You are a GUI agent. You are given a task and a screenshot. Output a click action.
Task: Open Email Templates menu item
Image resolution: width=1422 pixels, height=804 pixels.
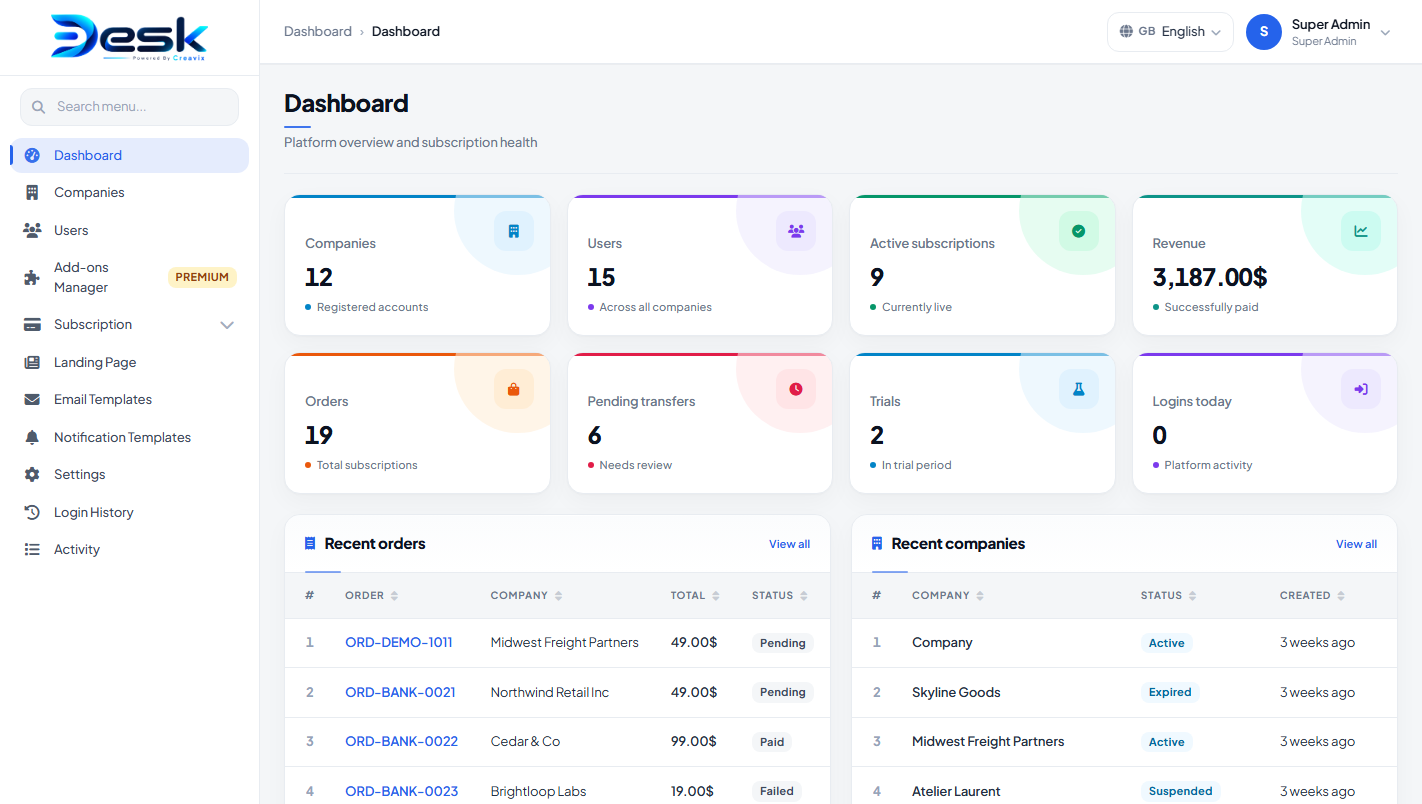click(129, 399)
